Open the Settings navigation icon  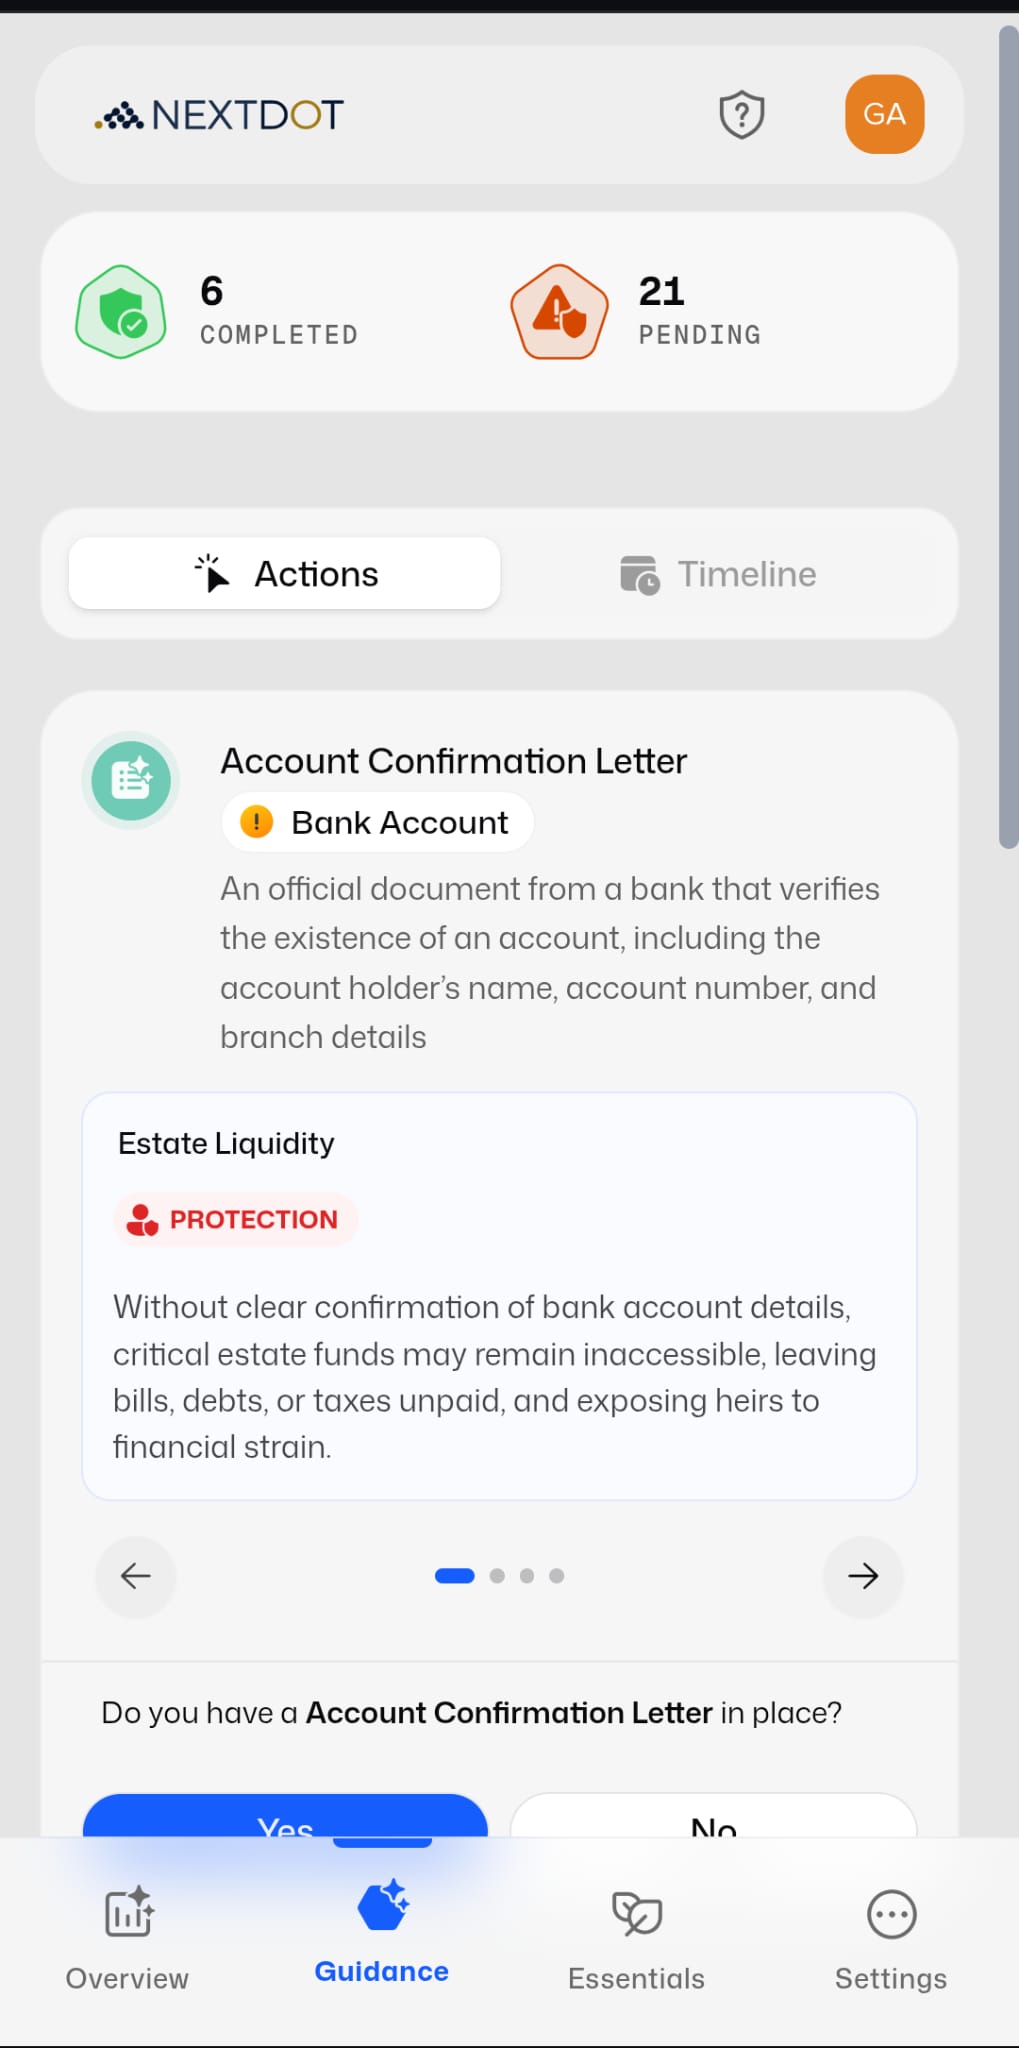[890, 1914]
